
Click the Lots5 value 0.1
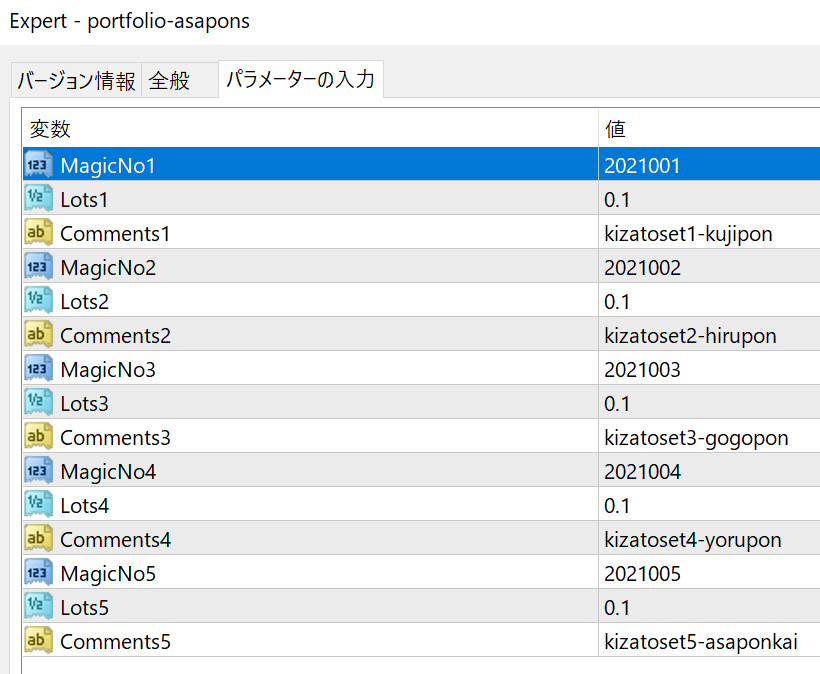[x=617, y=607]
